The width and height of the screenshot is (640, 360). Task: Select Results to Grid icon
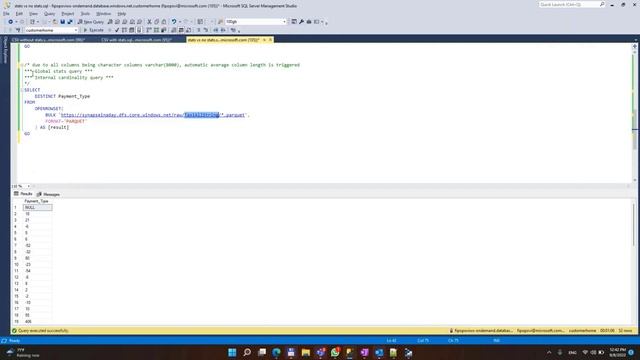[181, 30]
